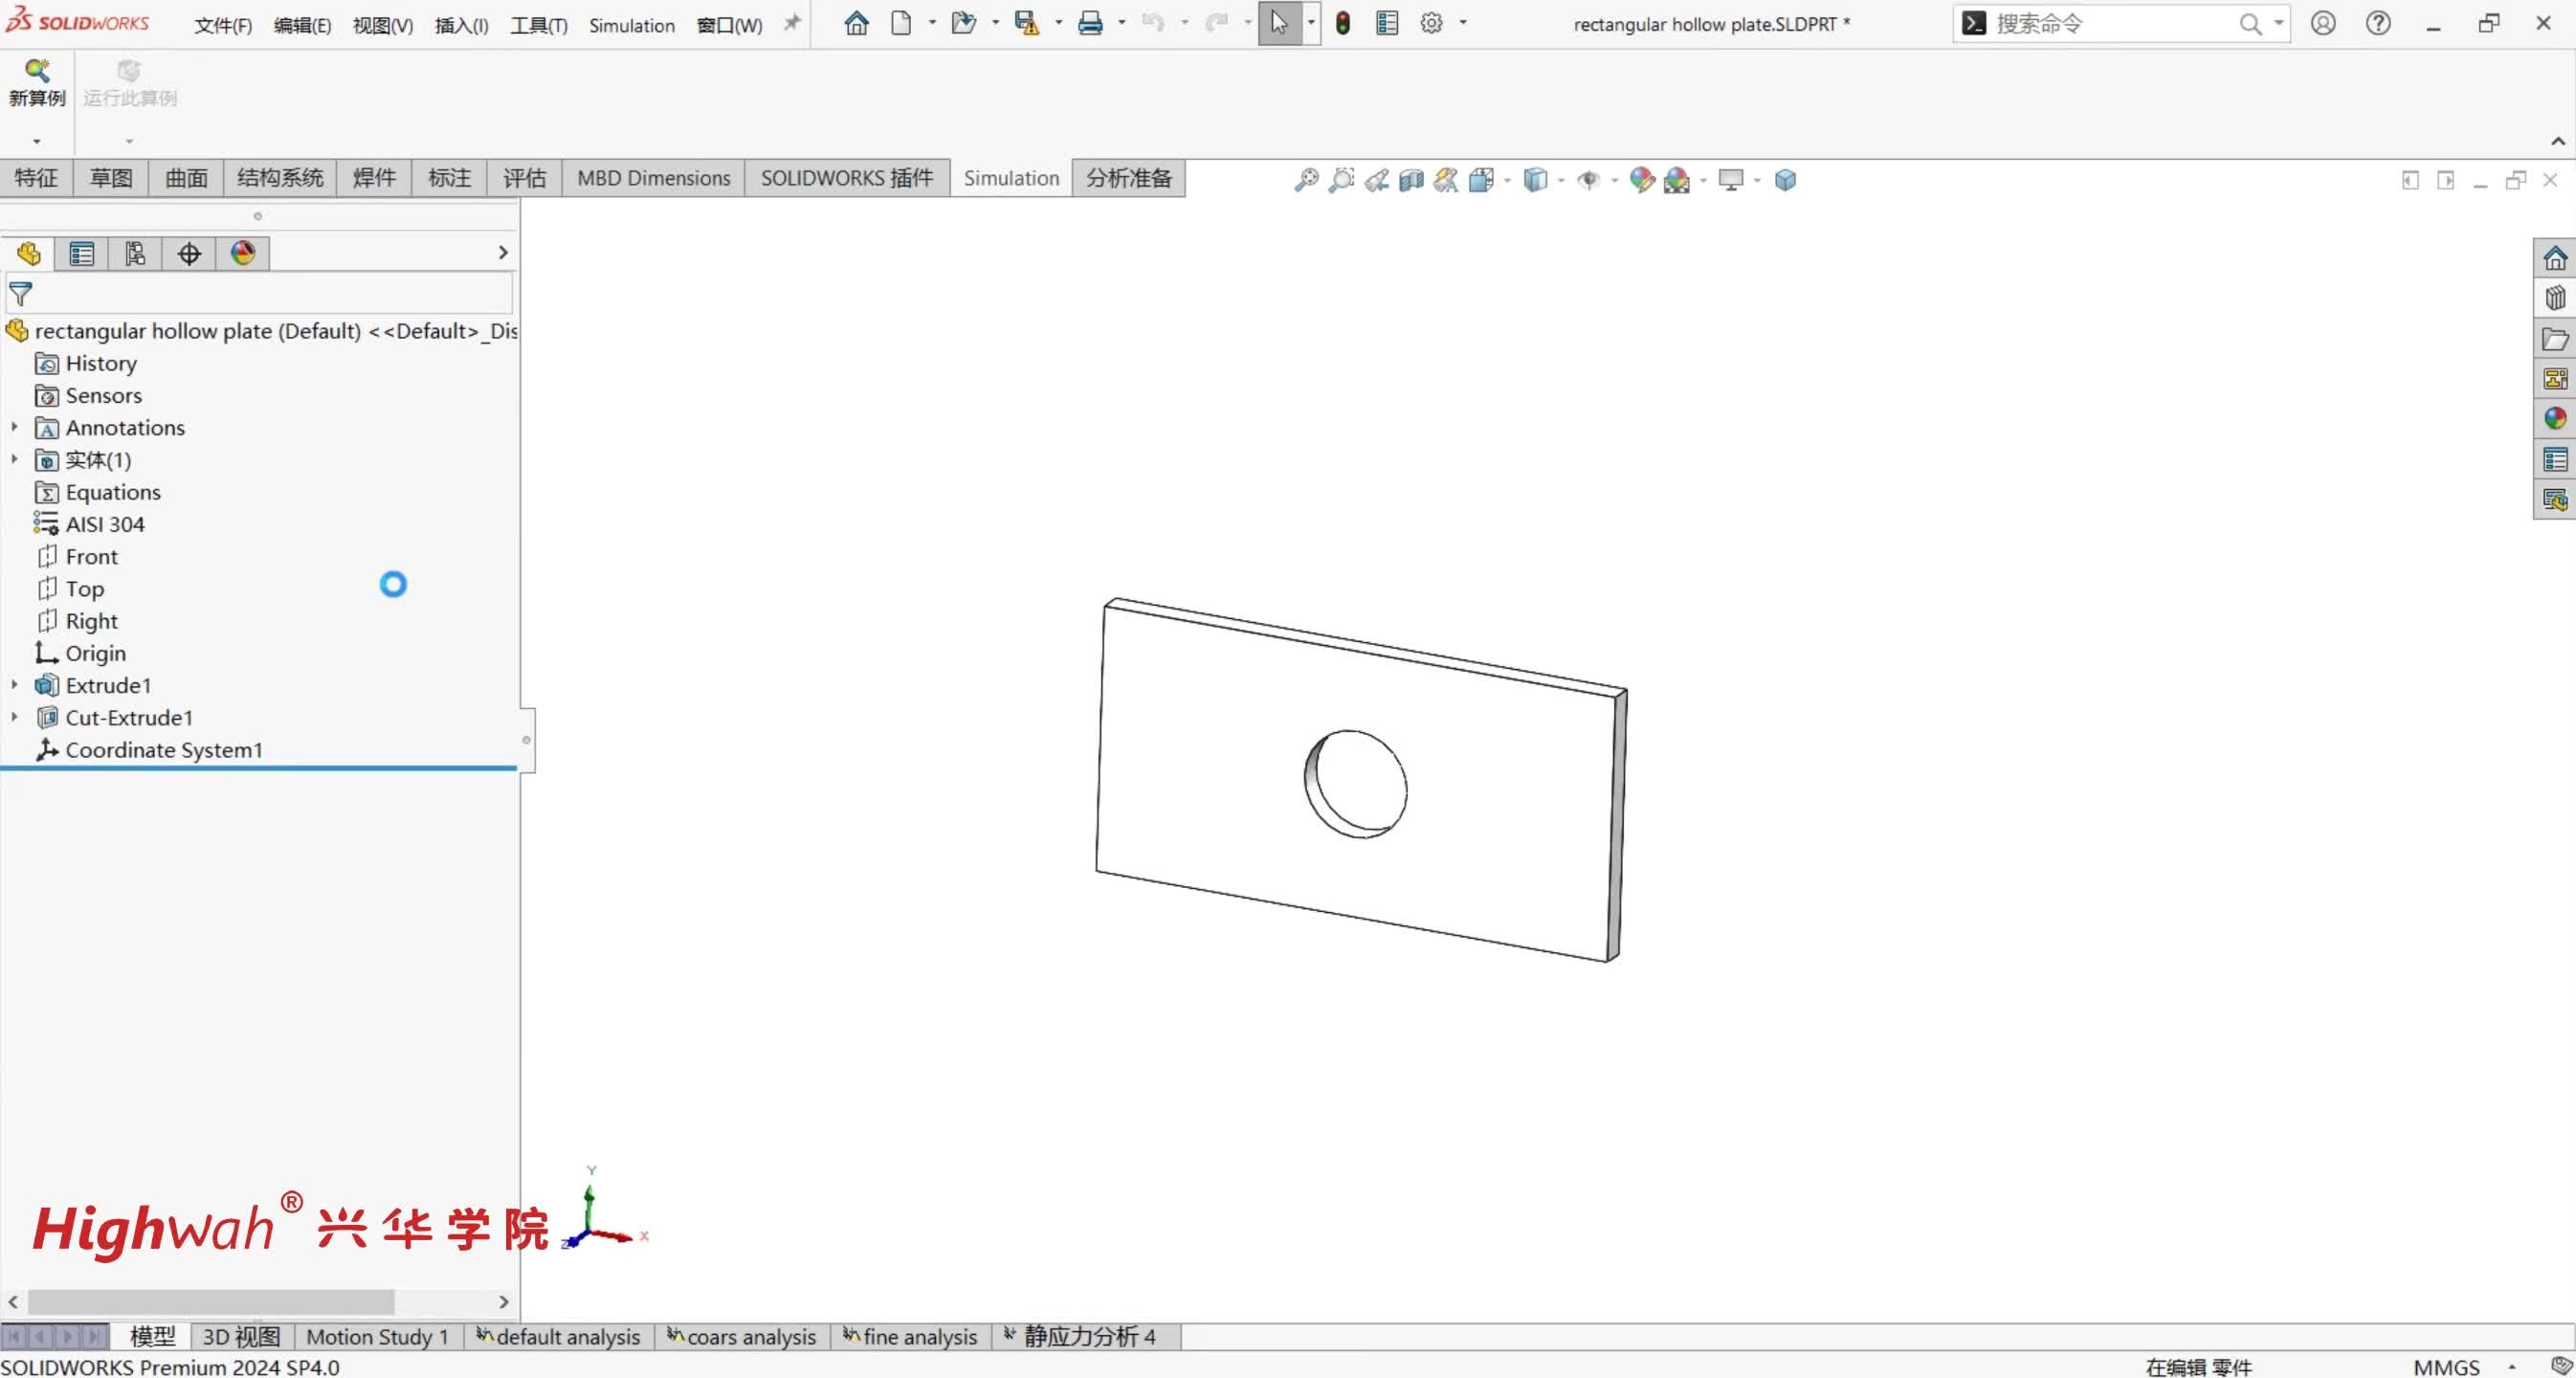The height and width of the screenshot is (1378, 2576).
Task: Open the Appearances color ball in task pane
Action: click(x=2555, y=419)
